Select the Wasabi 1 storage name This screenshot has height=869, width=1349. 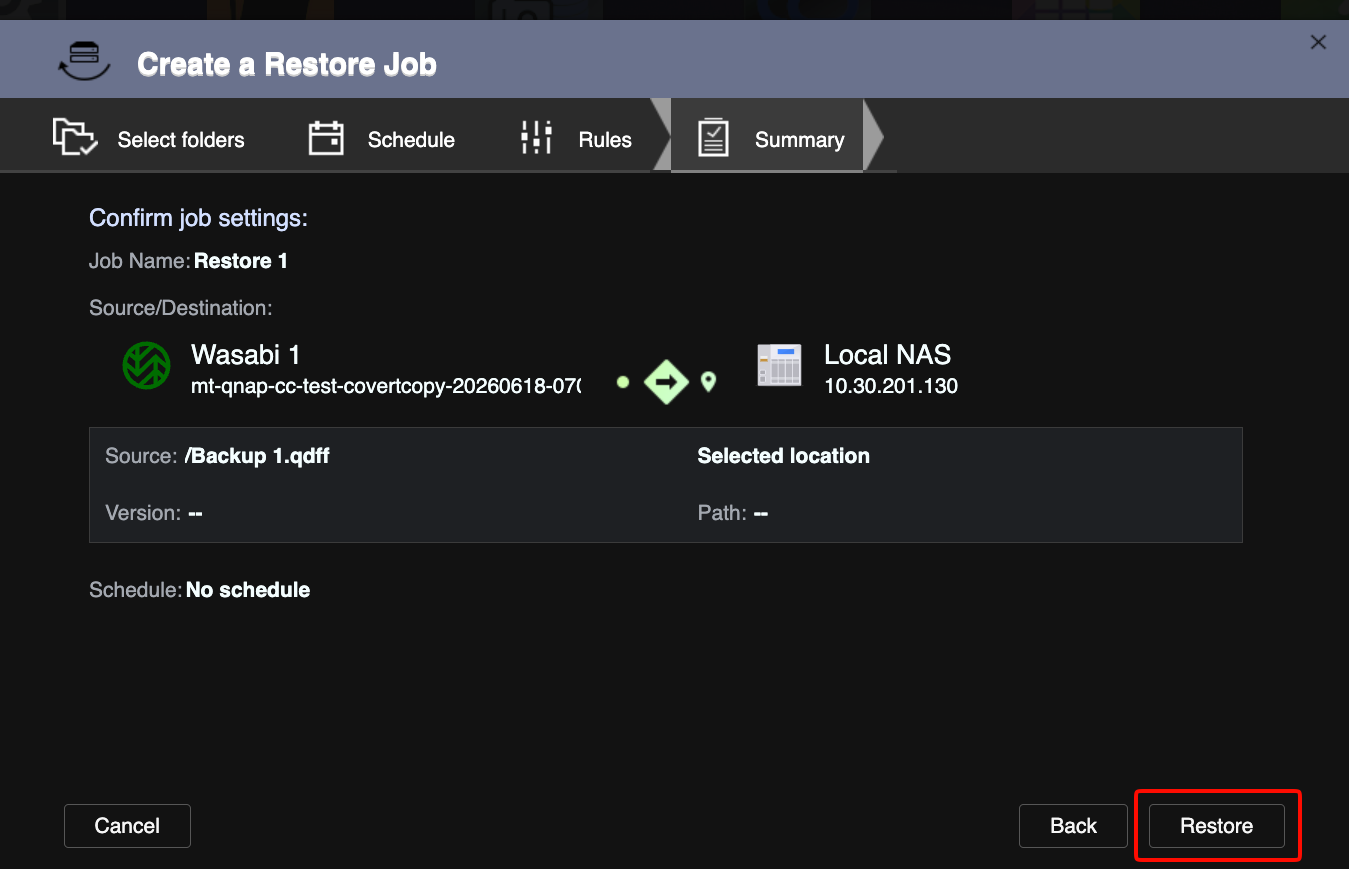(x=245, y=355)
